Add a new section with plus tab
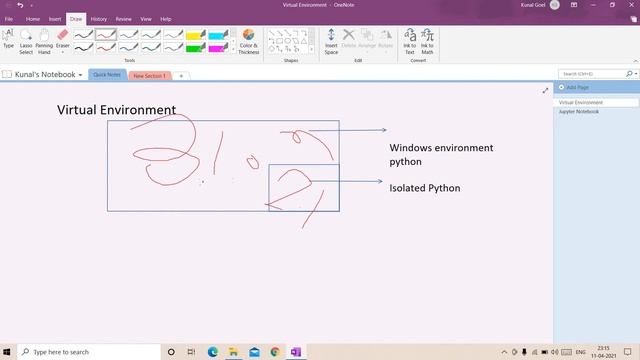Screen dimensions: 640x360 click(181, 76)
